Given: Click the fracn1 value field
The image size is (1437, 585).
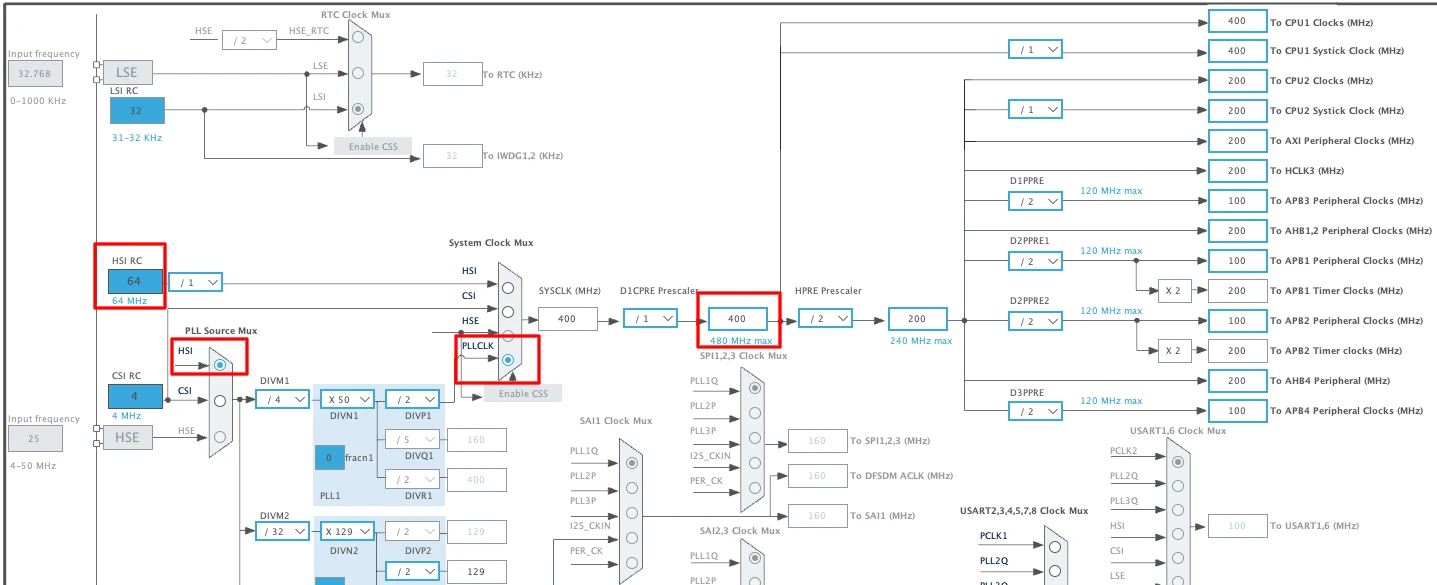Looking at the screenshot, I should tap(329, 458).
